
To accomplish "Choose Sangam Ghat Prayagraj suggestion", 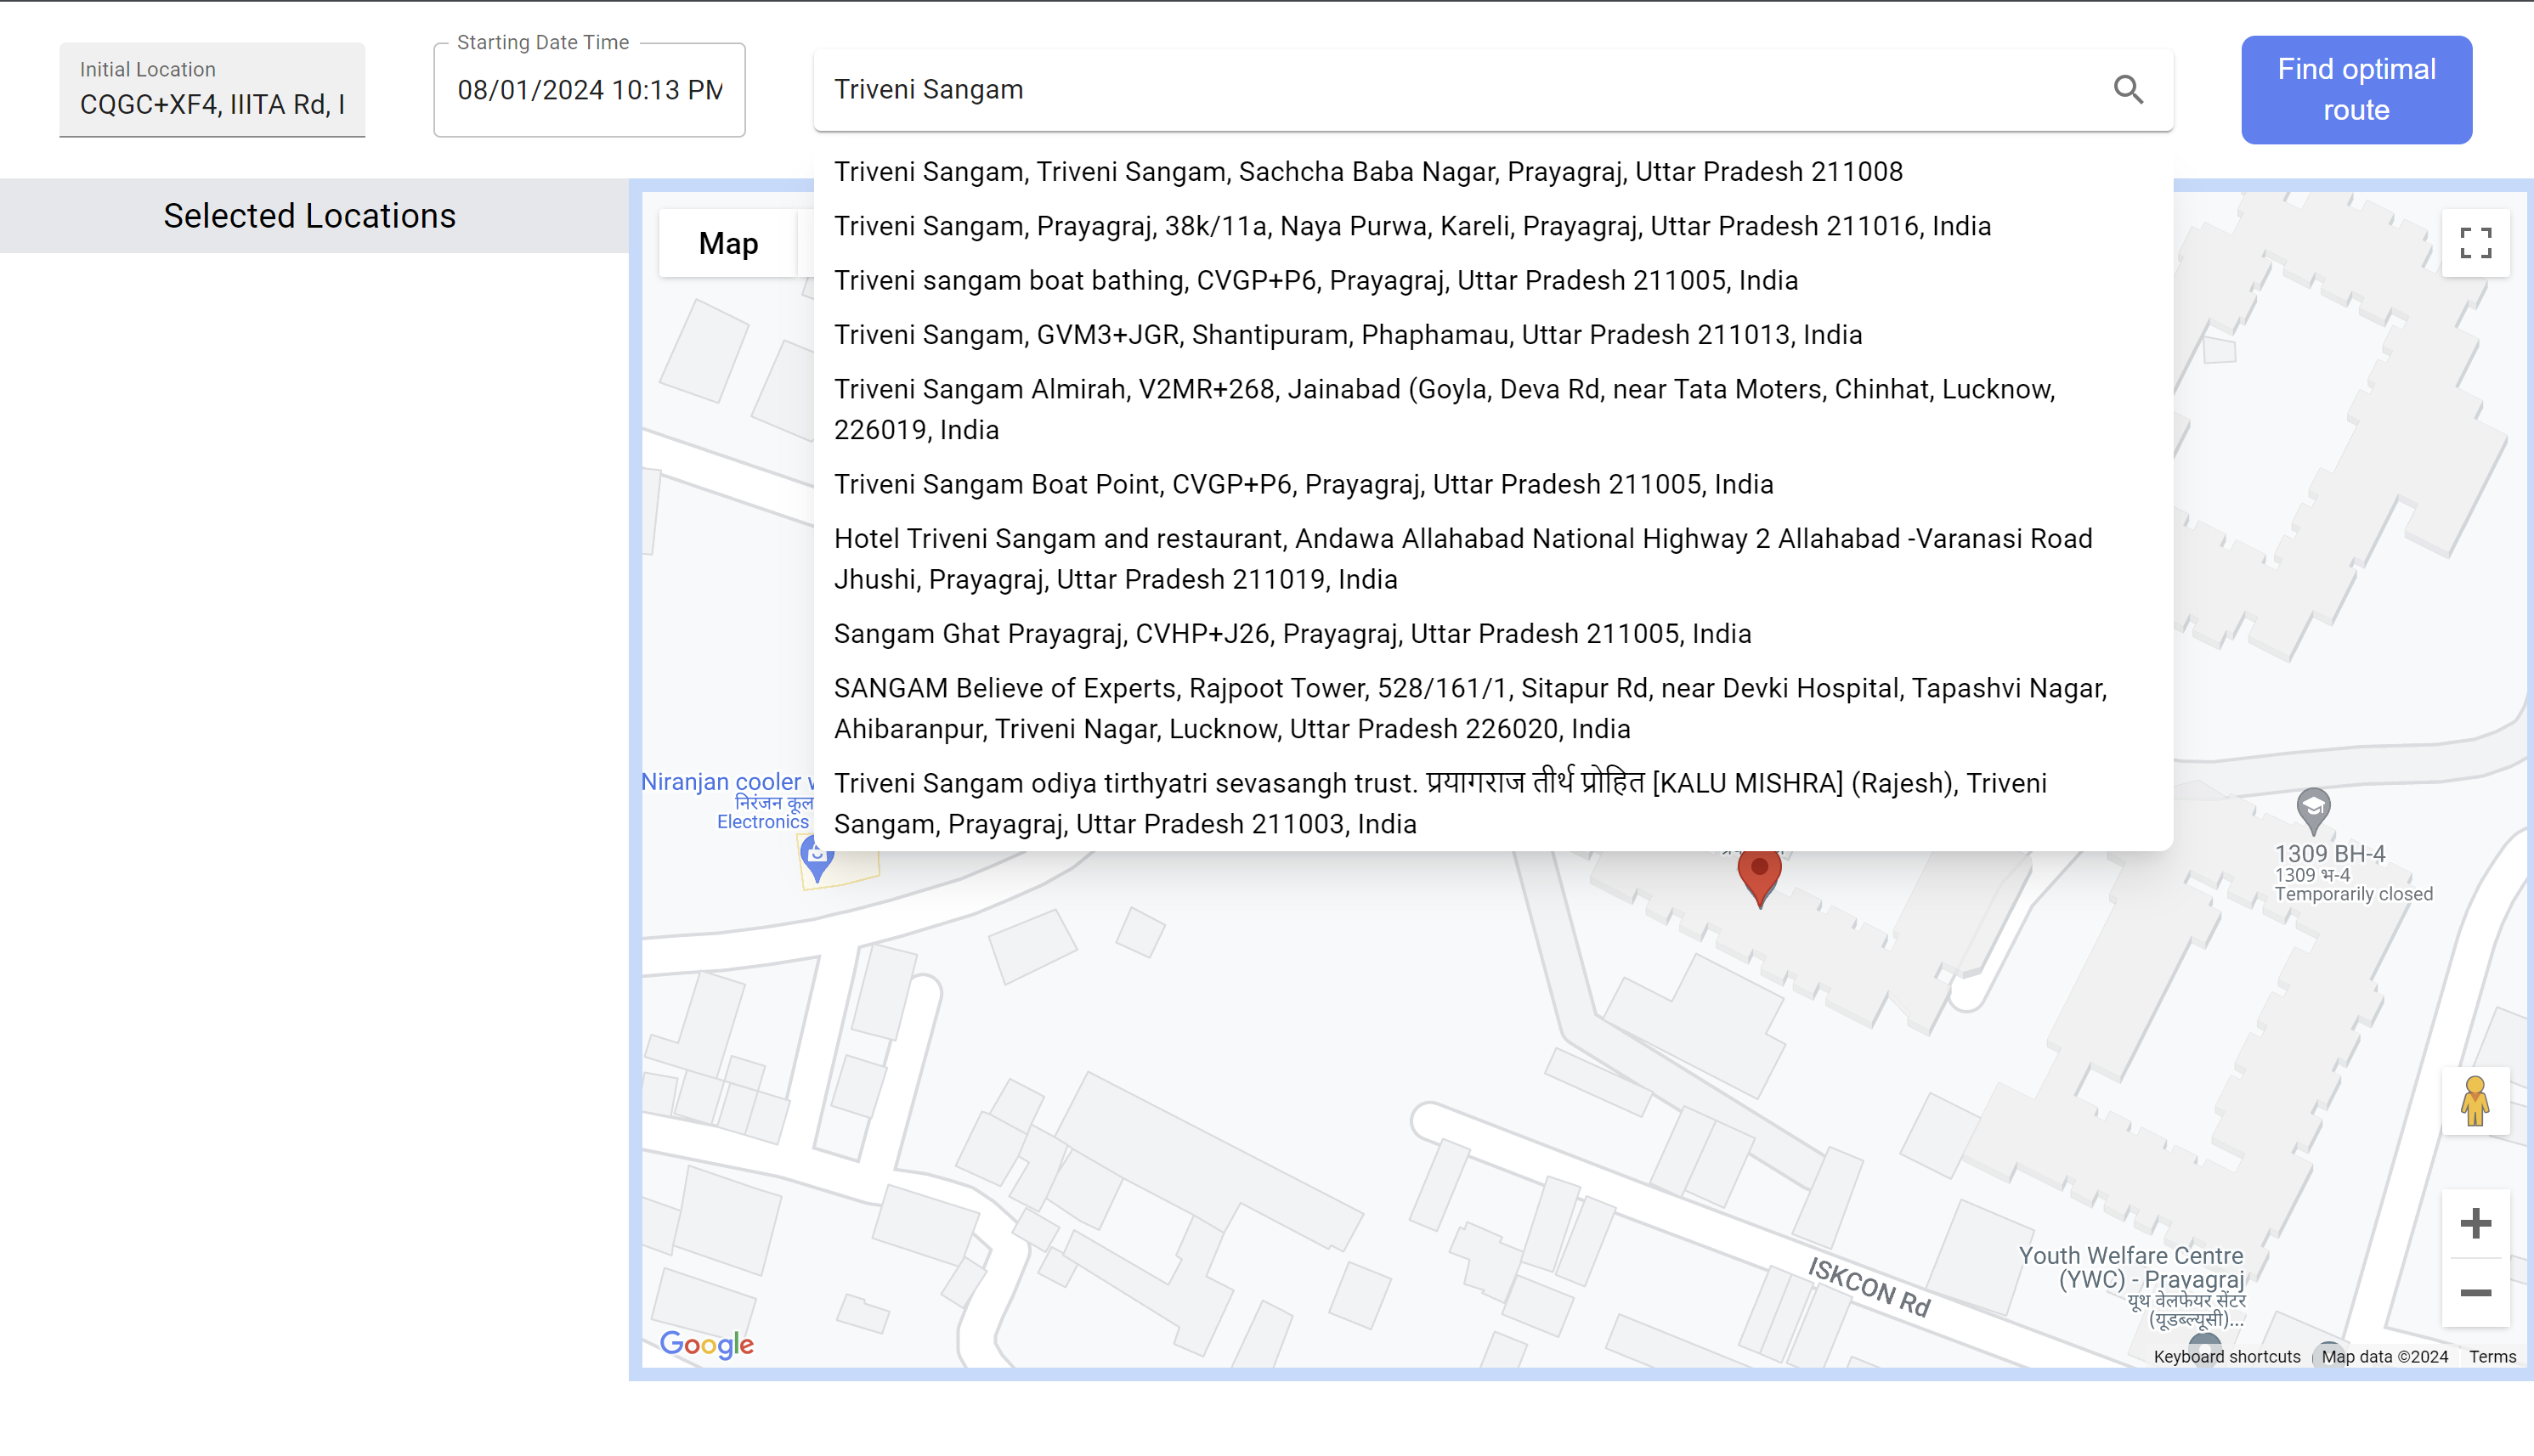I will click(x=1292, y=634).
